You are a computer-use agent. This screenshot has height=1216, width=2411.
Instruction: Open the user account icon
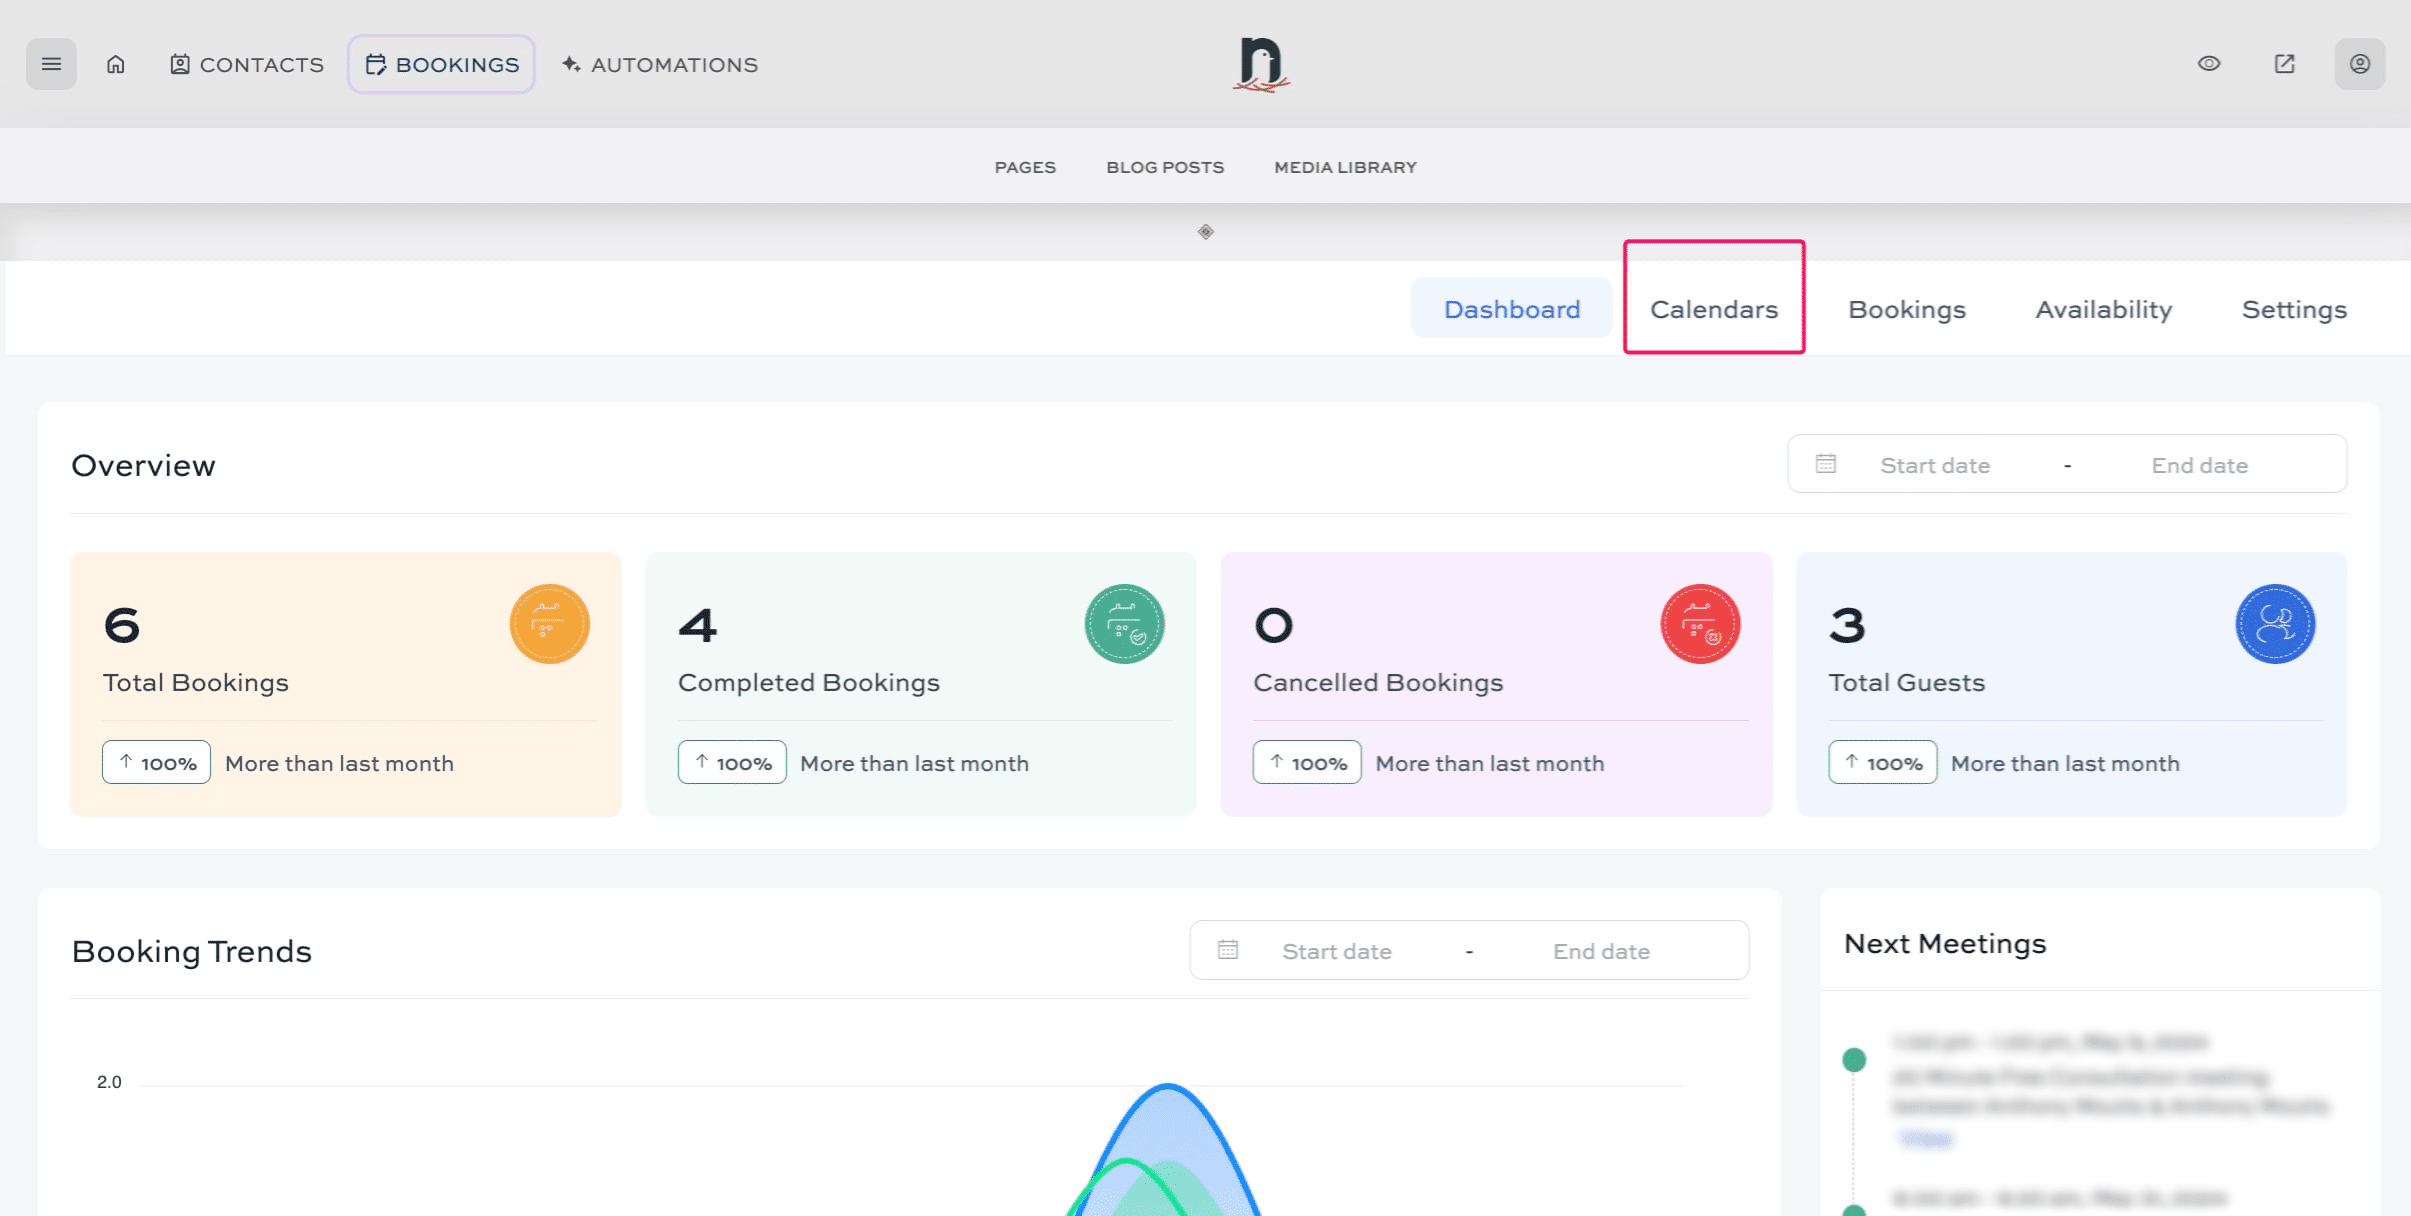pos(2359,64)
